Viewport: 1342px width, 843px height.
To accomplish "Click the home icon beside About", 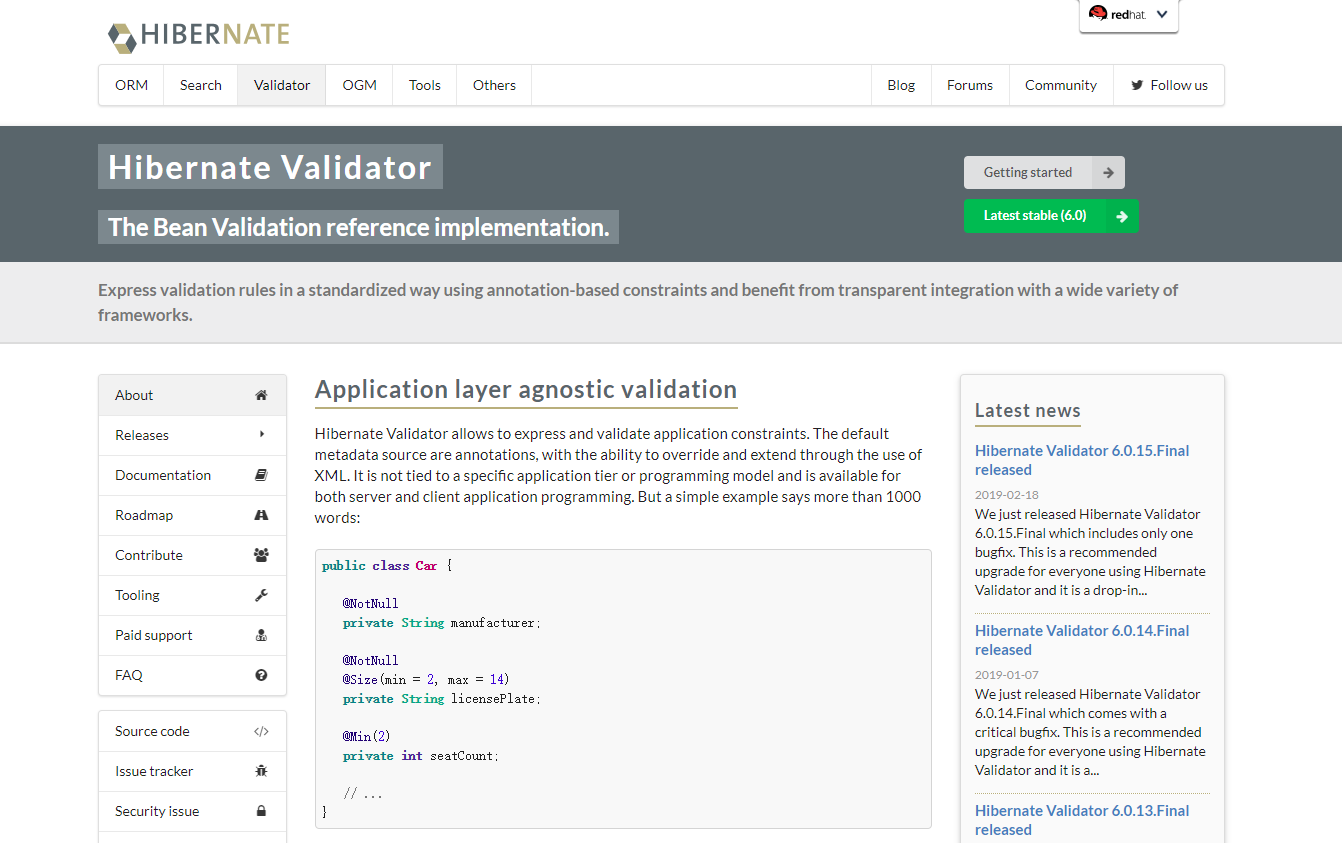I will 261,395.
